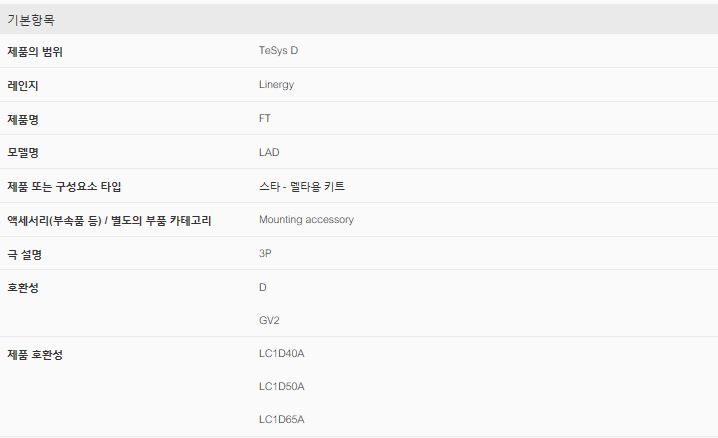Select the Mounting accessory value
Image resolution: width=718 pixels, height=438 pixels.
point(306,220)
